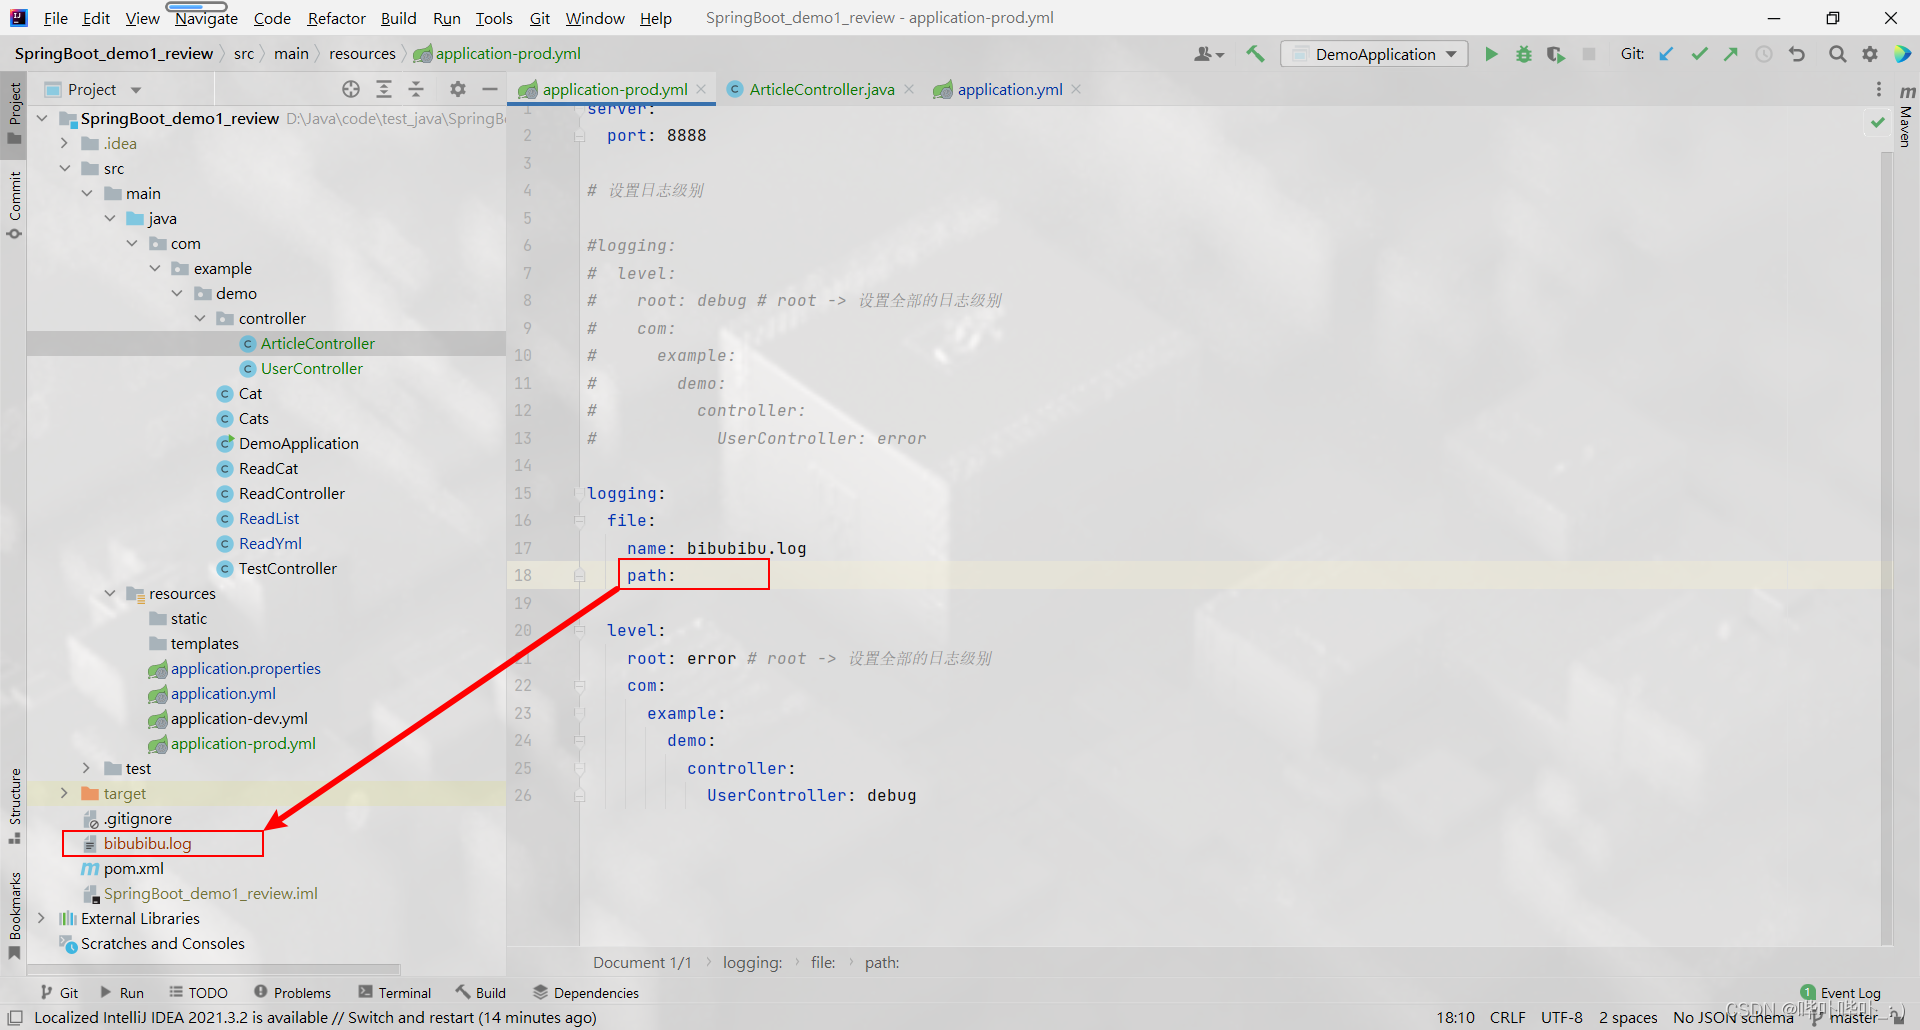Click logging: in the editor breadcrumb
The height and width of the screenshot is (1030, 1920).
pos(752,962)
